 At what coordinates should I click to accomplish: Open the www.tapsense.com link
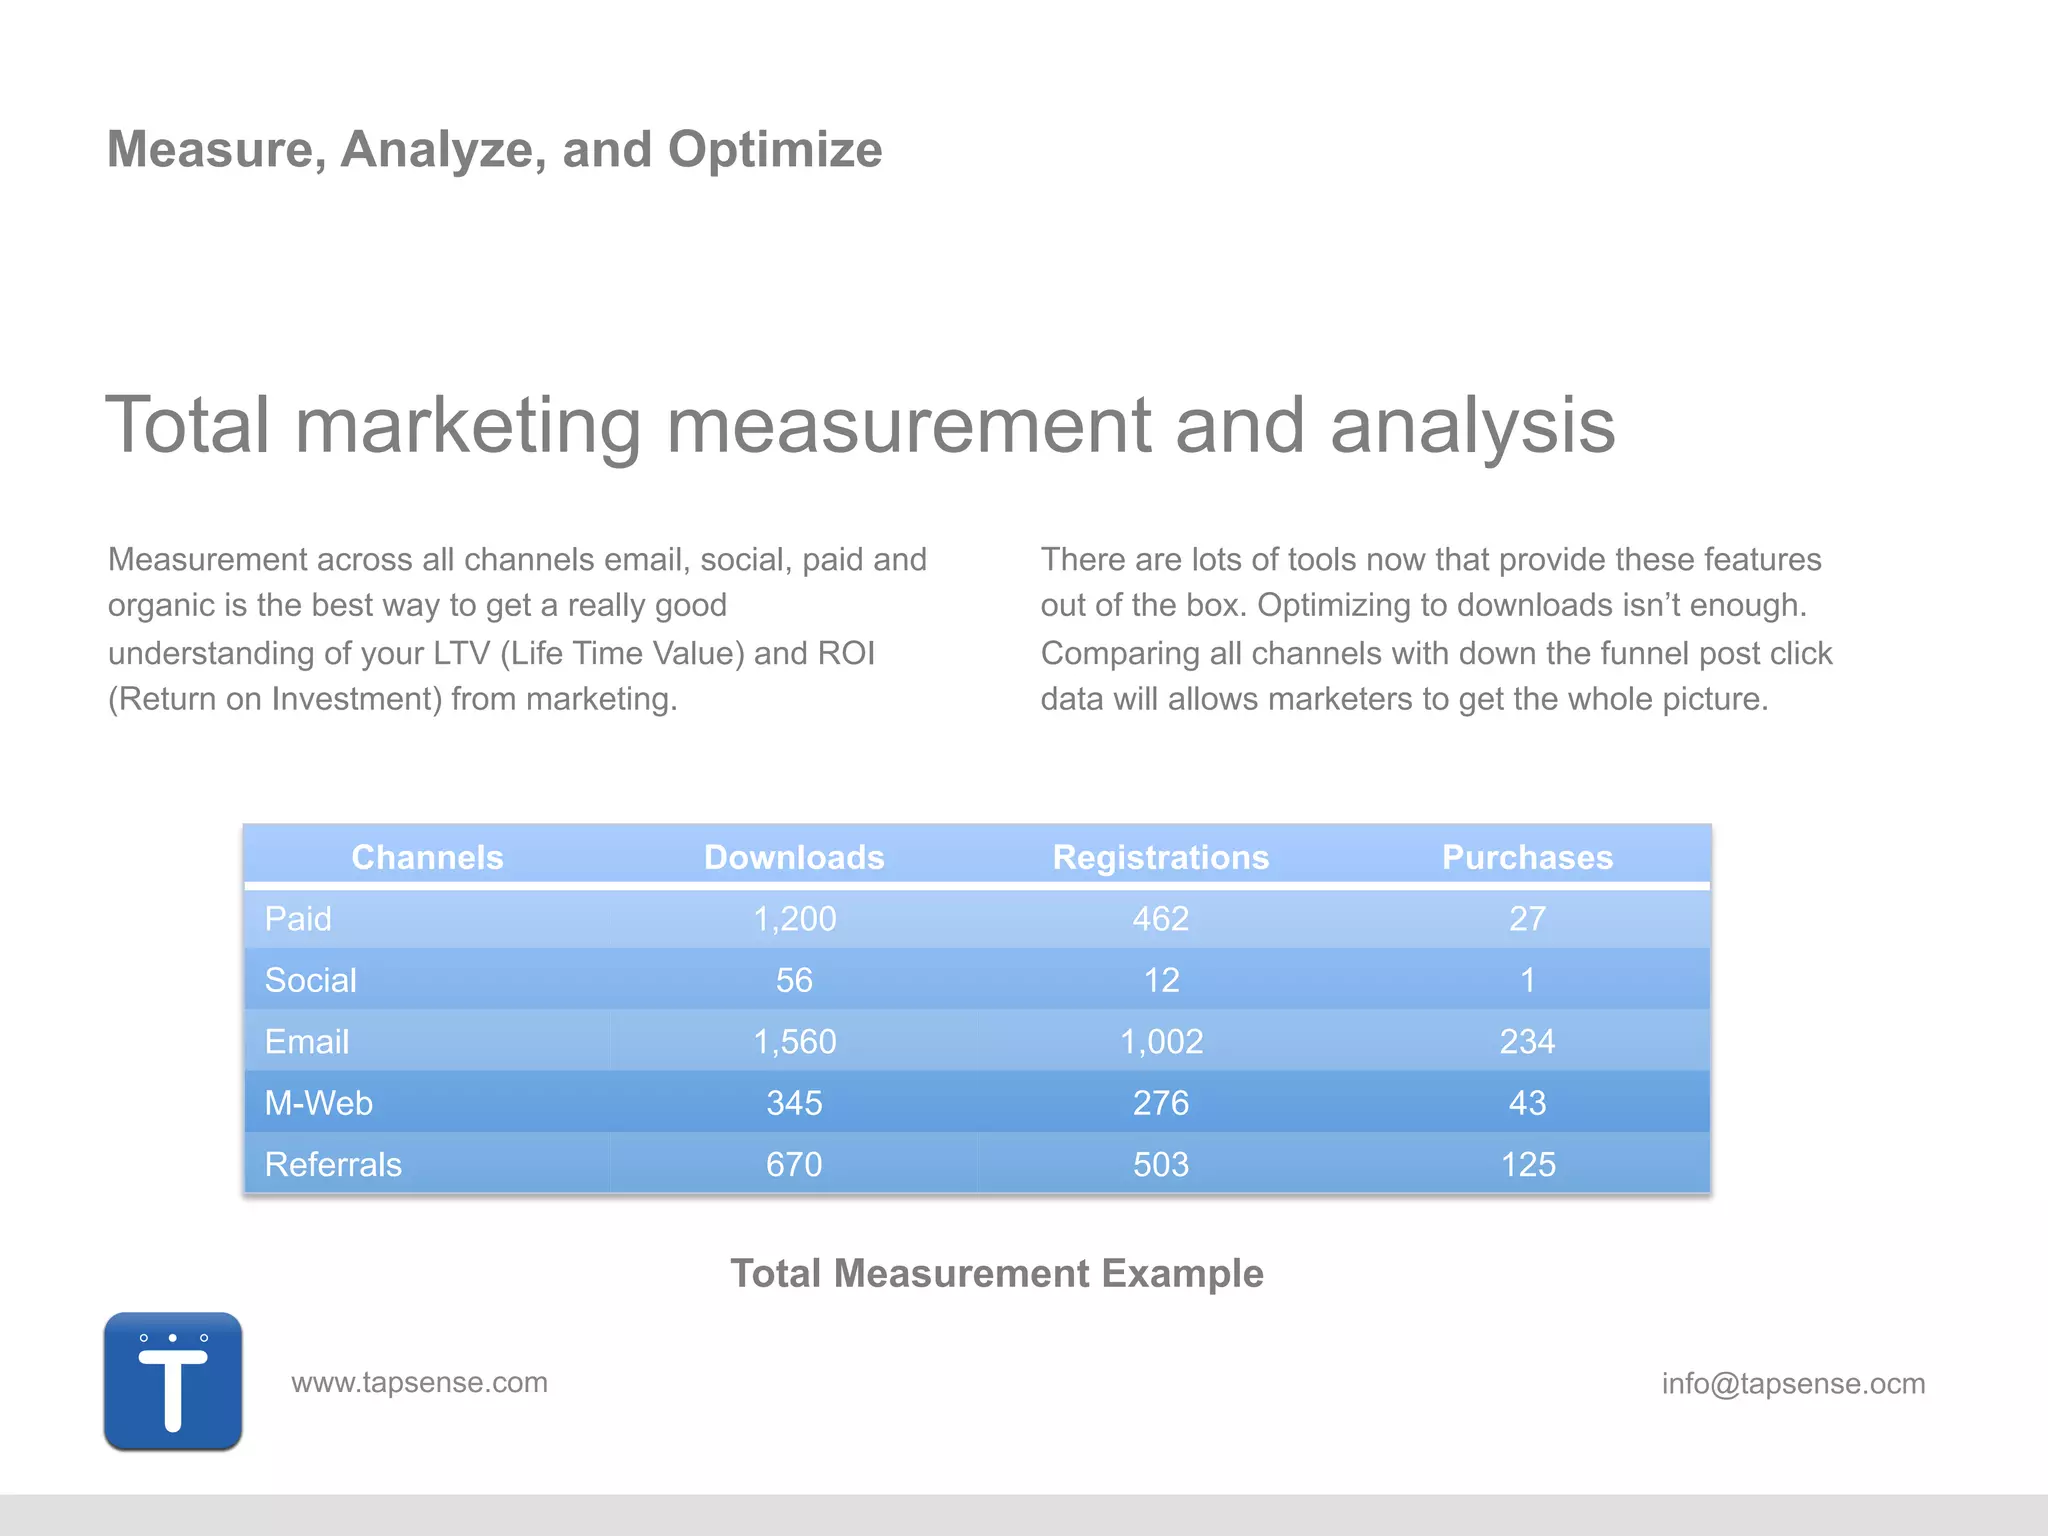419,1383
